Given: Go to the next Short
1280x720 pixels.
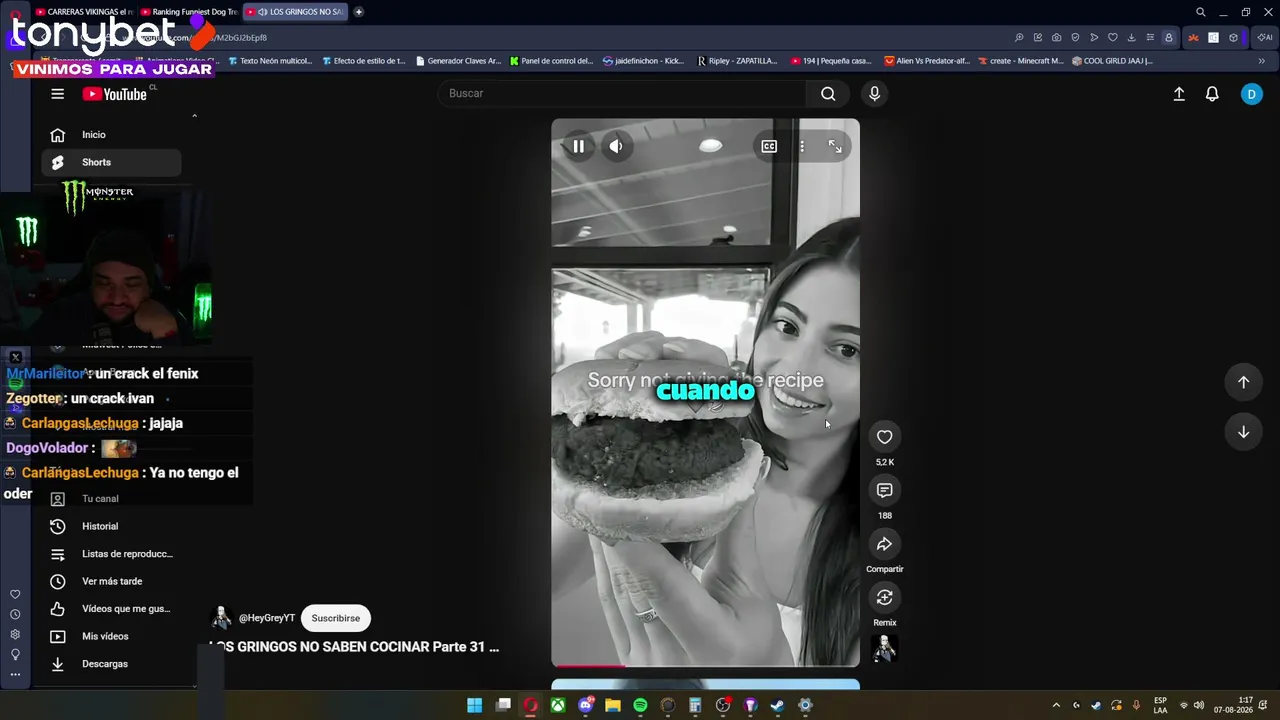Looking at the screenshot, I should coord(1243,432).
